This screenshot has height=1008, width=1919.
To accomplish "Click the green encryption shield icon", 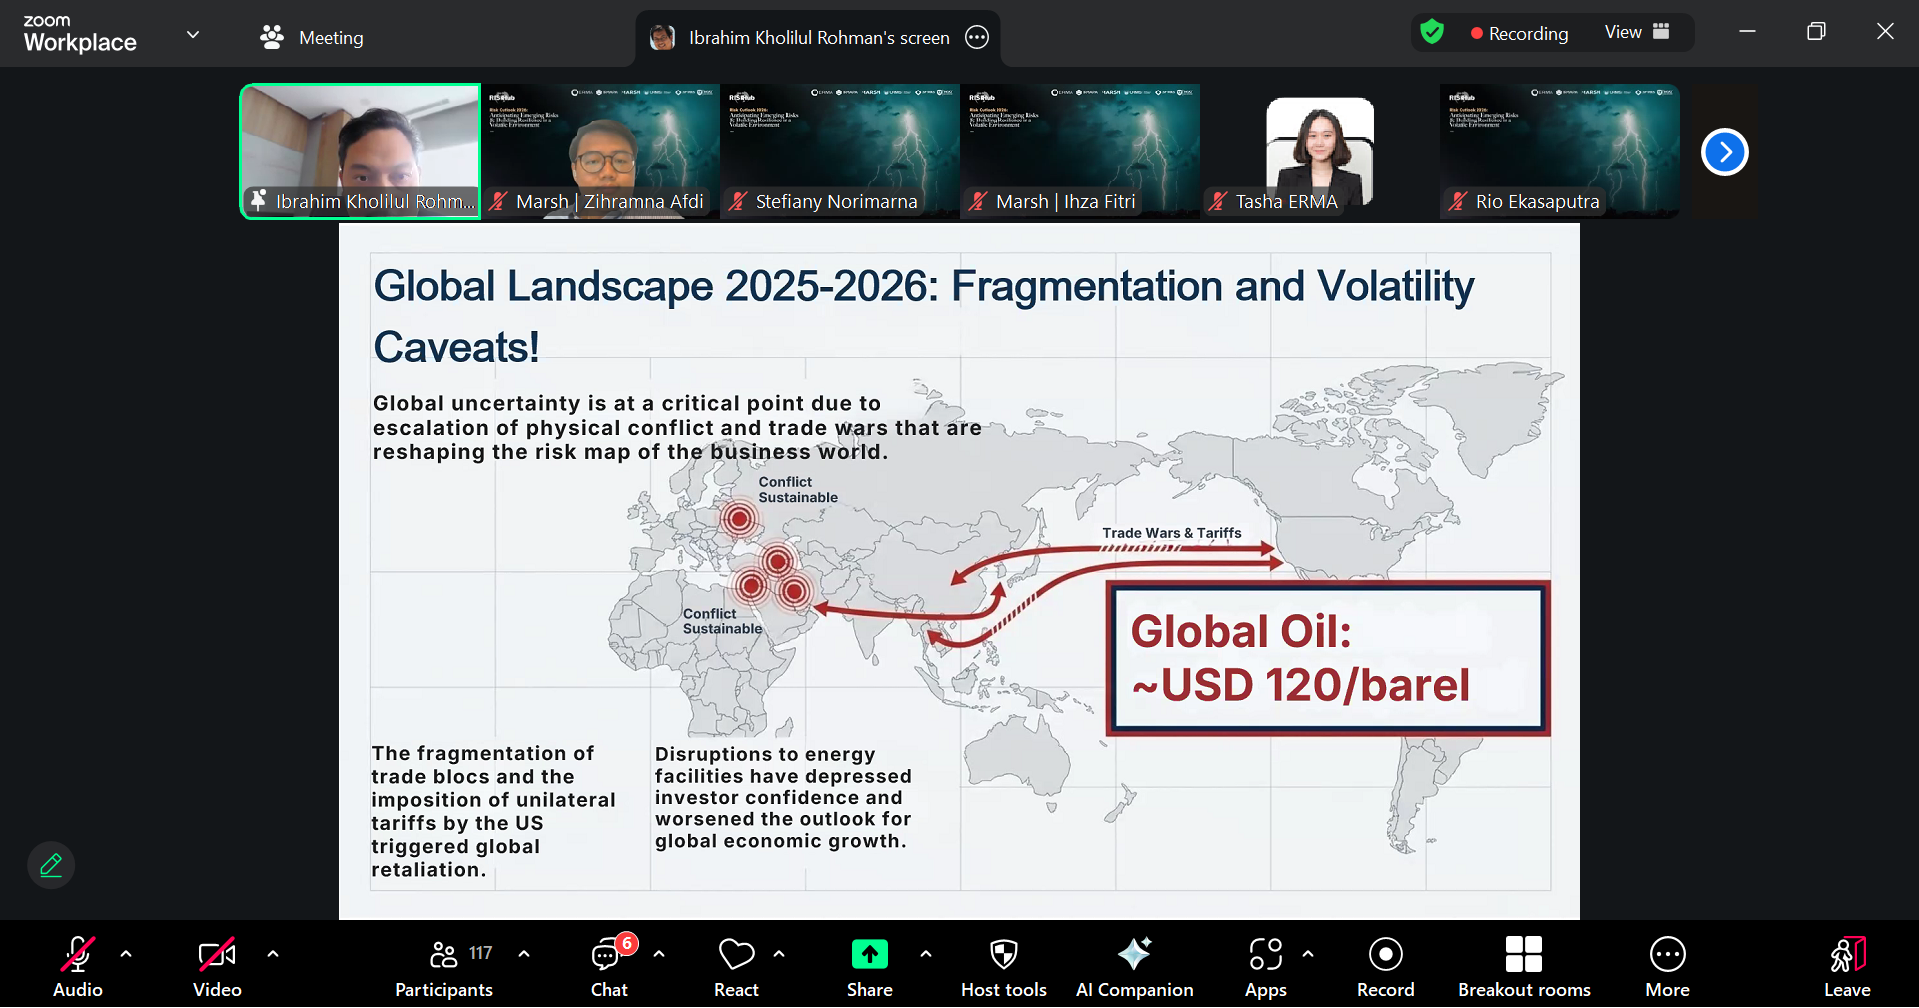I will pyautogui.click(x=1432, y=33).
